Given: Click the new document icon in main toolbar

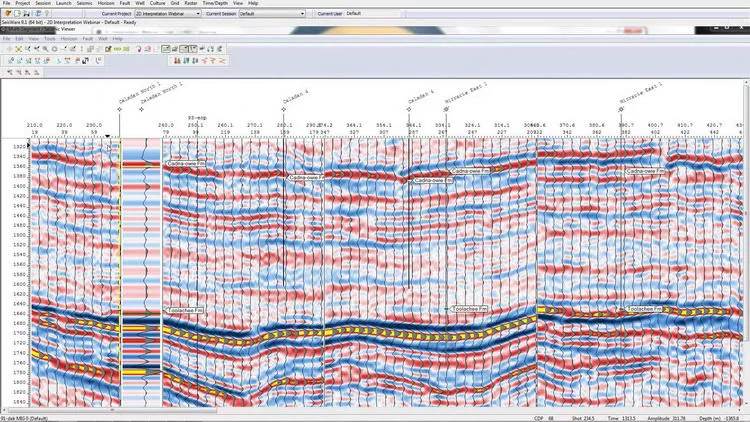Looking at the screenshot, I should [x=17, y=13].
